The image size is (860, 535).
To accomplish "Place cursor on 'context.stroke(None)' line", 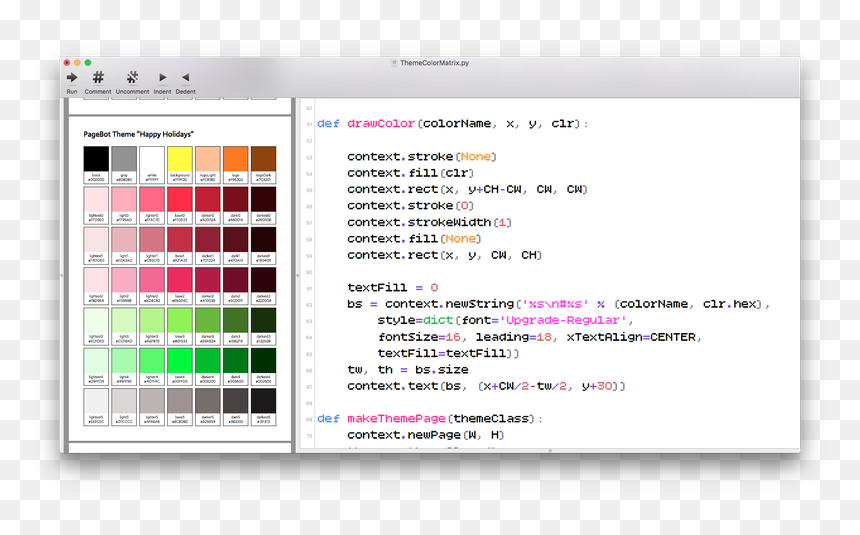I will (x=422, y=157).
